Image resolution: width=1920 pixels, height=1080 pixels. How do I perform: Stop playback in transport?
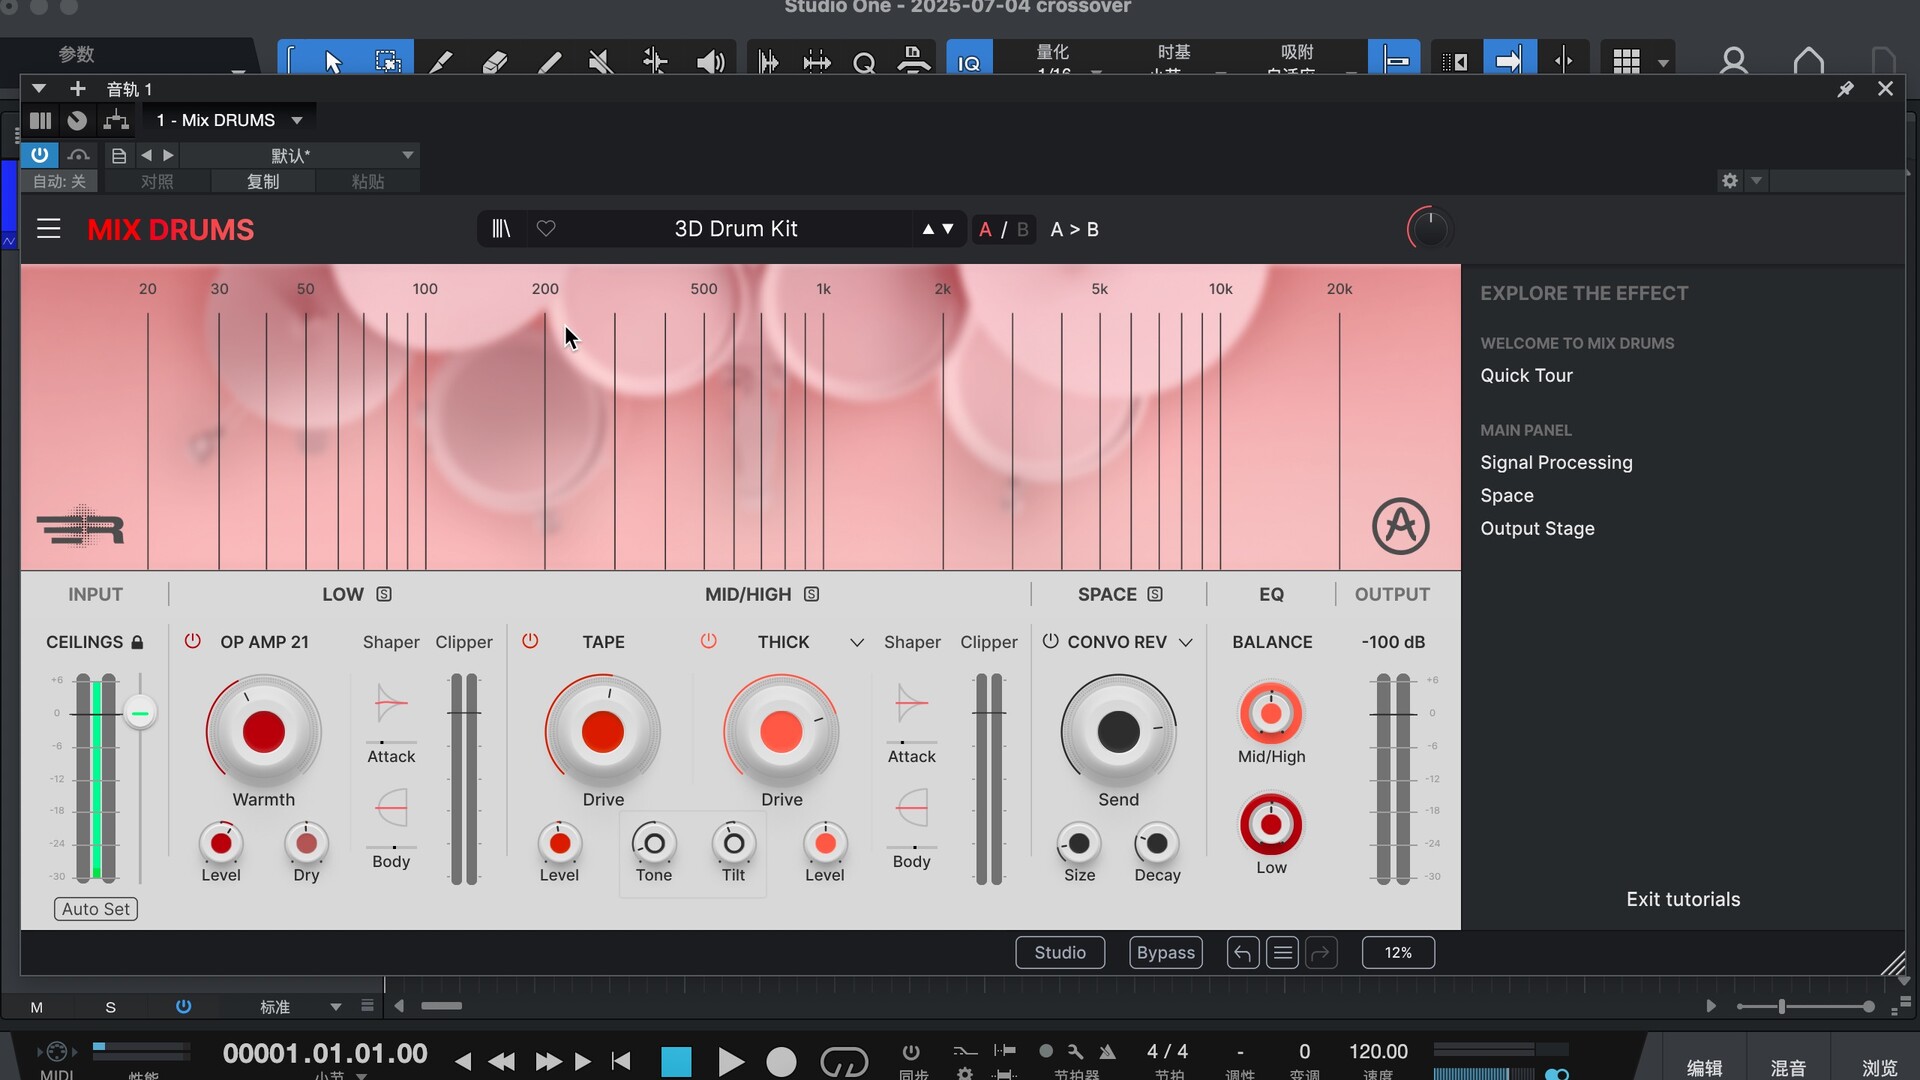click(x=676, y=1061)
